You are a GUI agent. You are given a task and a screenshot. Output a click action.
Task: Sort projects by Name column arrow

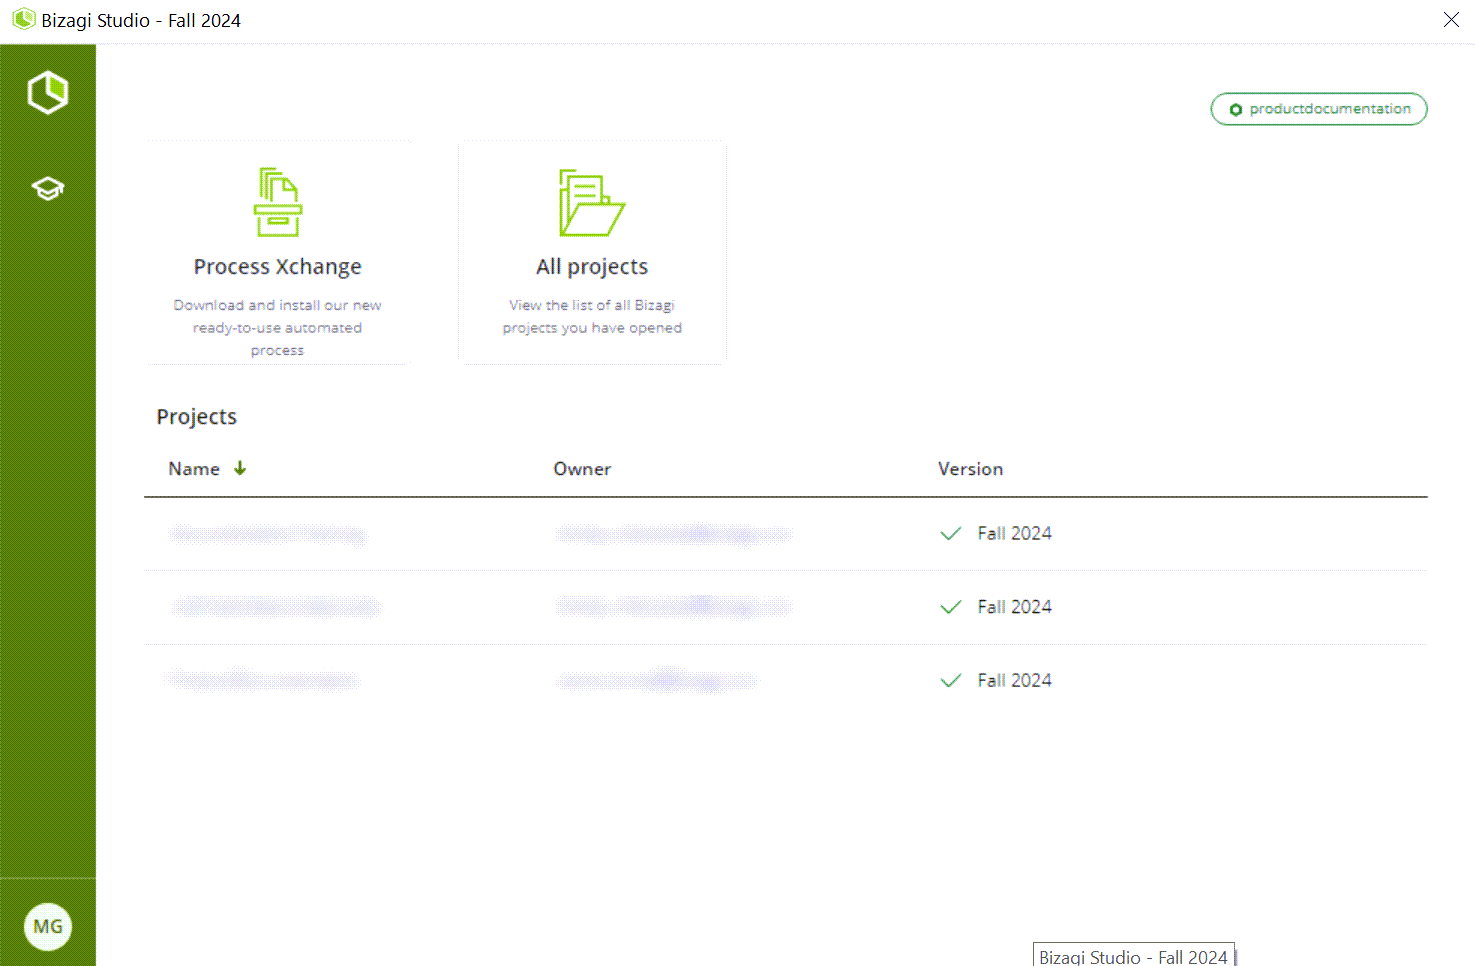pos(240,468)
